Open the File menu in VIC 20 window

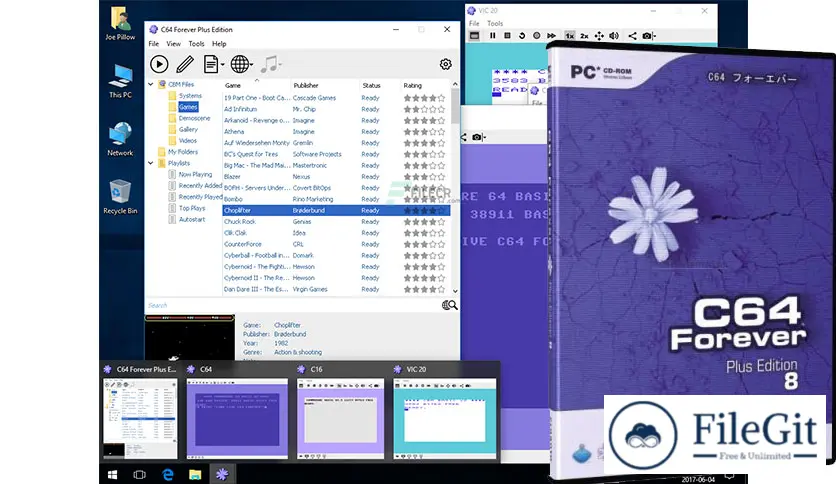474,23
